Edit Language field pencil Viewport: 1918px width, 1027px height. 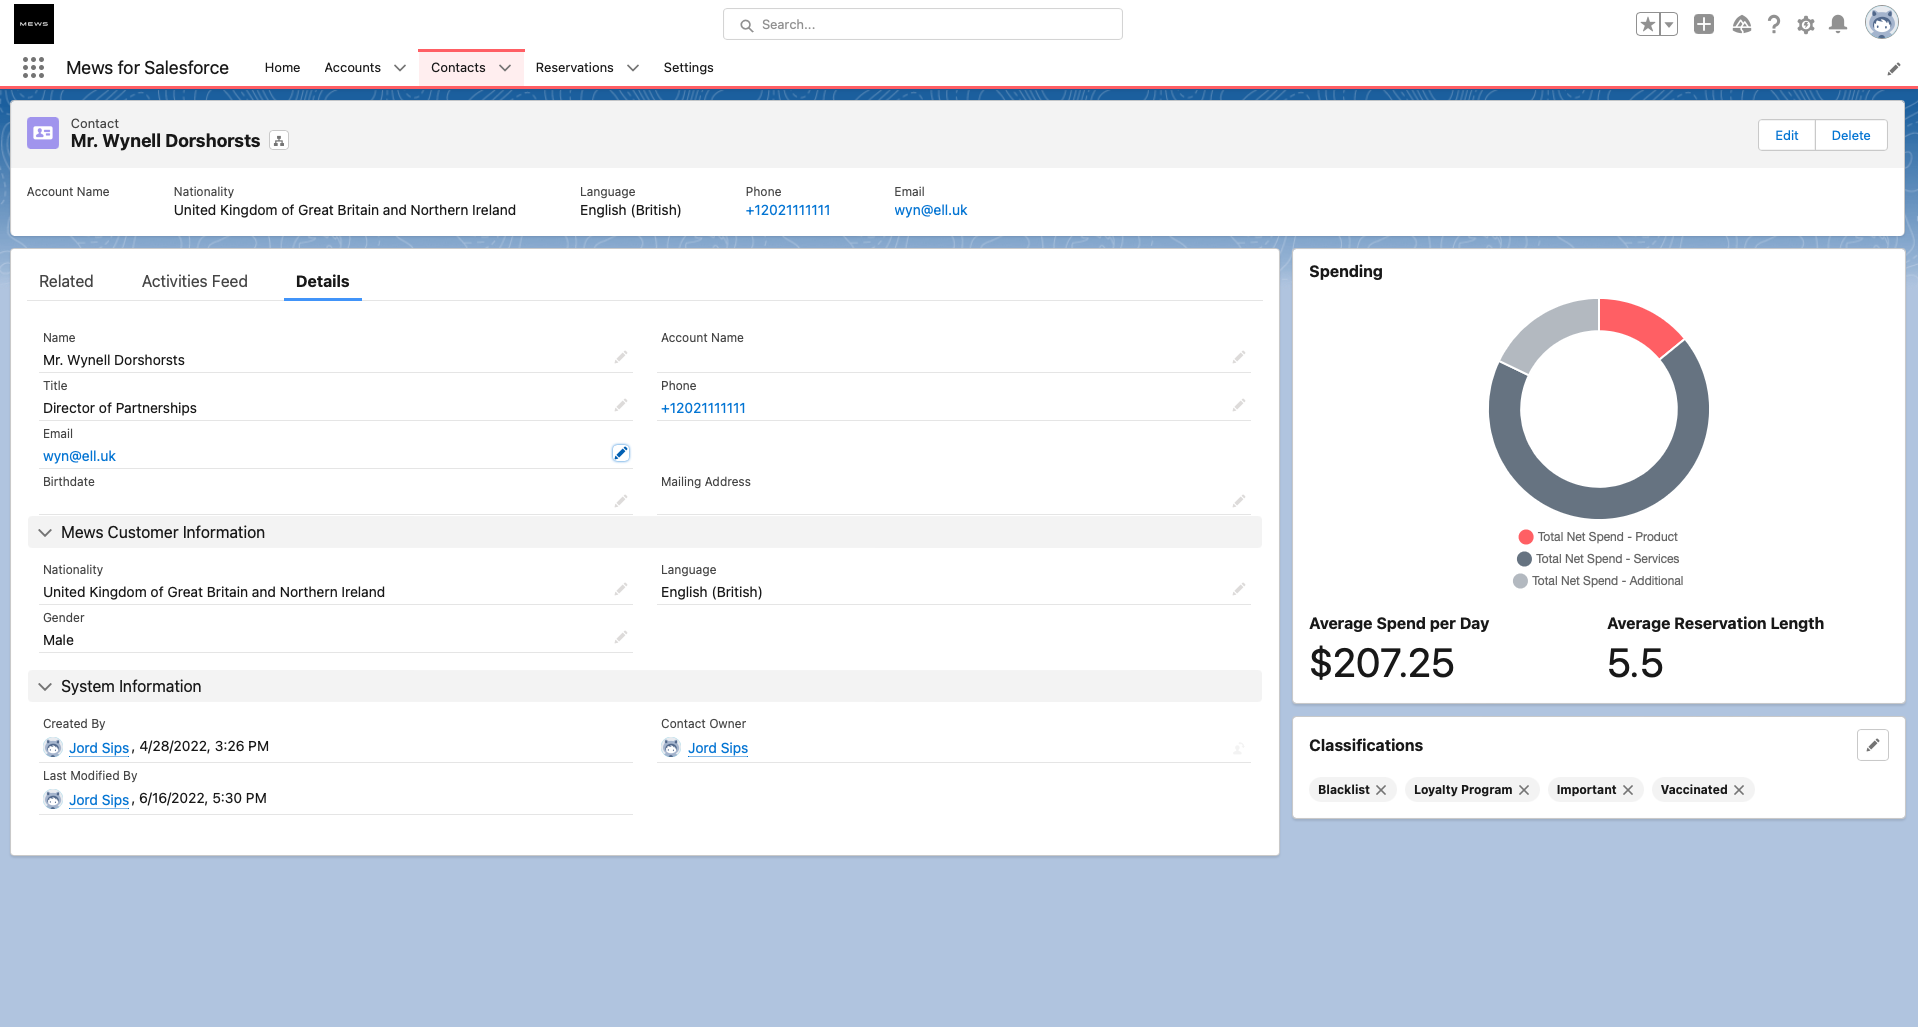coord(1239,589)
